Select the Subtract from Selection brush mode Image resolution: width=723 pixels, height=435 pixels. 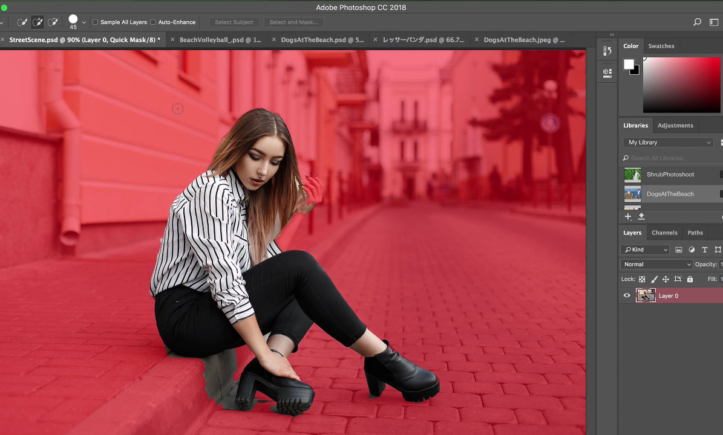tap(53, 22)
